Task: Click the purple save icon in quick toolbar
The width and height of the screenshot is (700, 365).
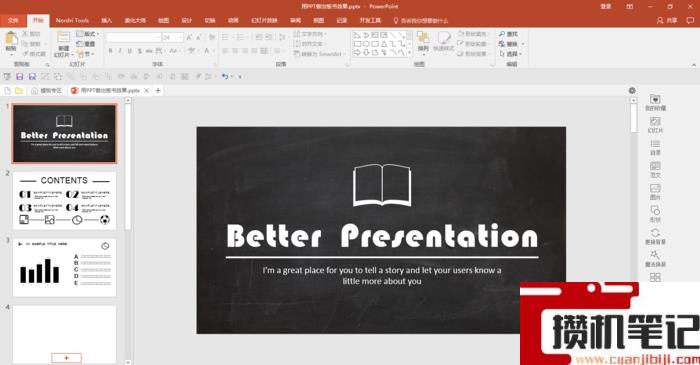Action: (x=20, y=77)
